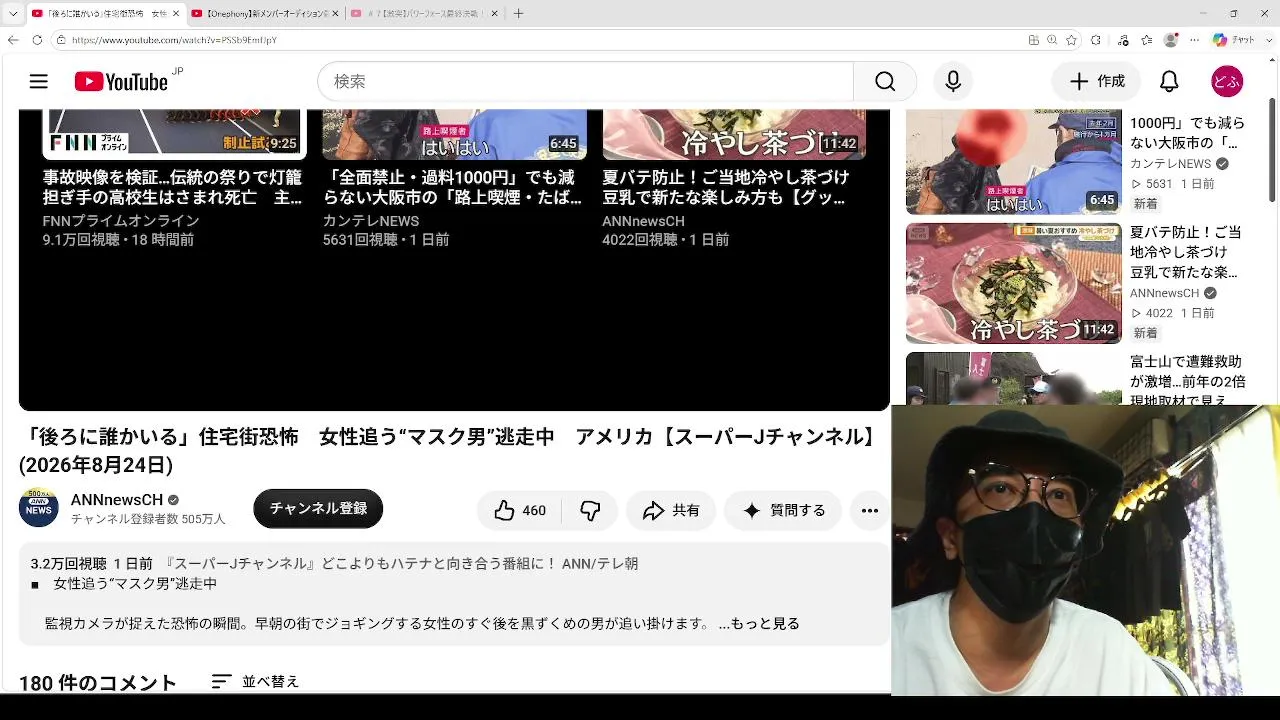Open sidebar 夏バテ防止 video title

pyautogui.click(x=1186, y=252)
